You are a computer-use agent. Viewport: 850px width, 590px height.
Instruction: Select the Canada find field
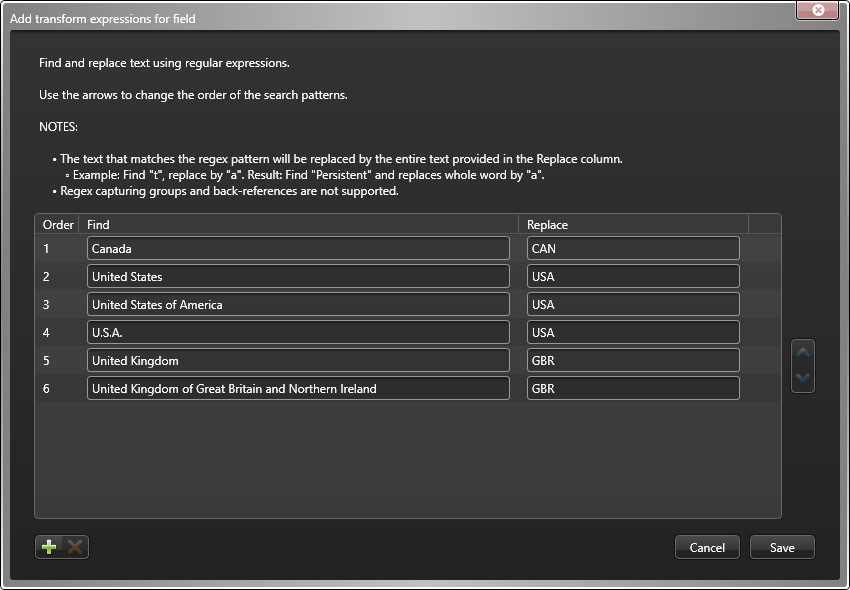(297, 248)
